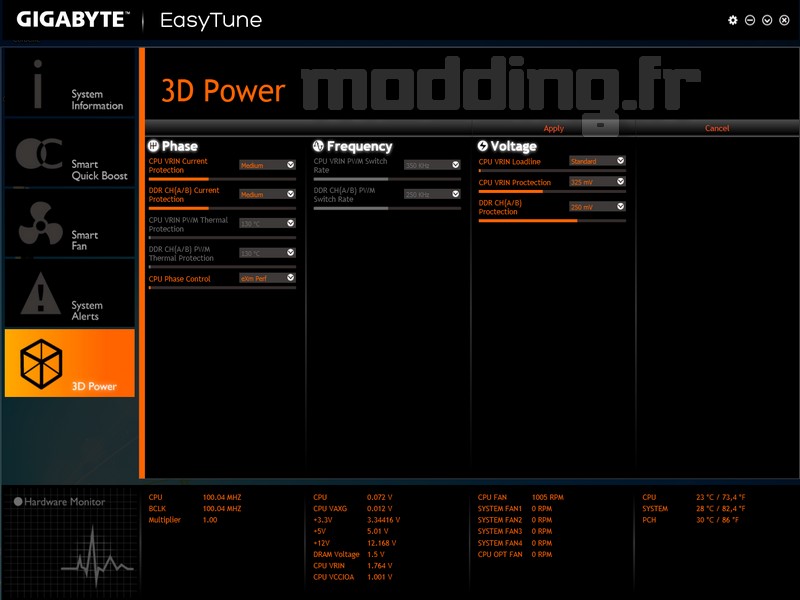Click the 3D Power page title

tap(223, 90)
